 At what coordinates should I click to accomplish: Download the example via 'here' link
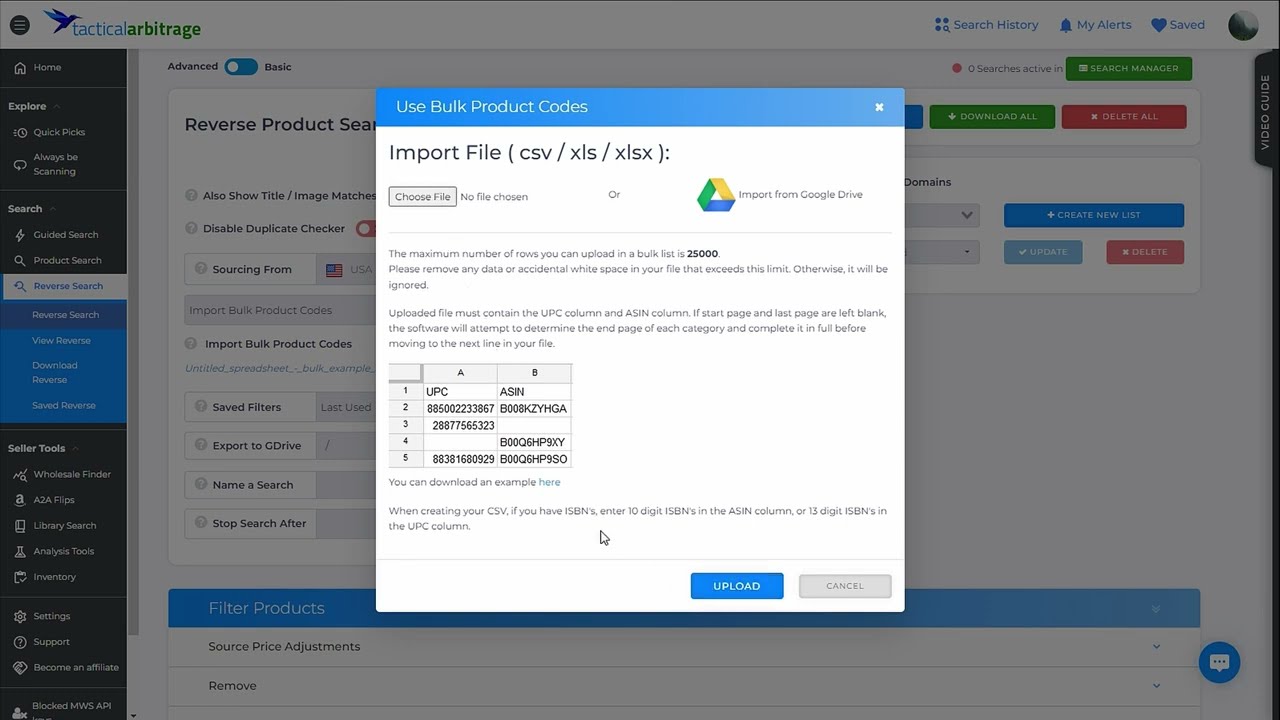click(549, 482)
